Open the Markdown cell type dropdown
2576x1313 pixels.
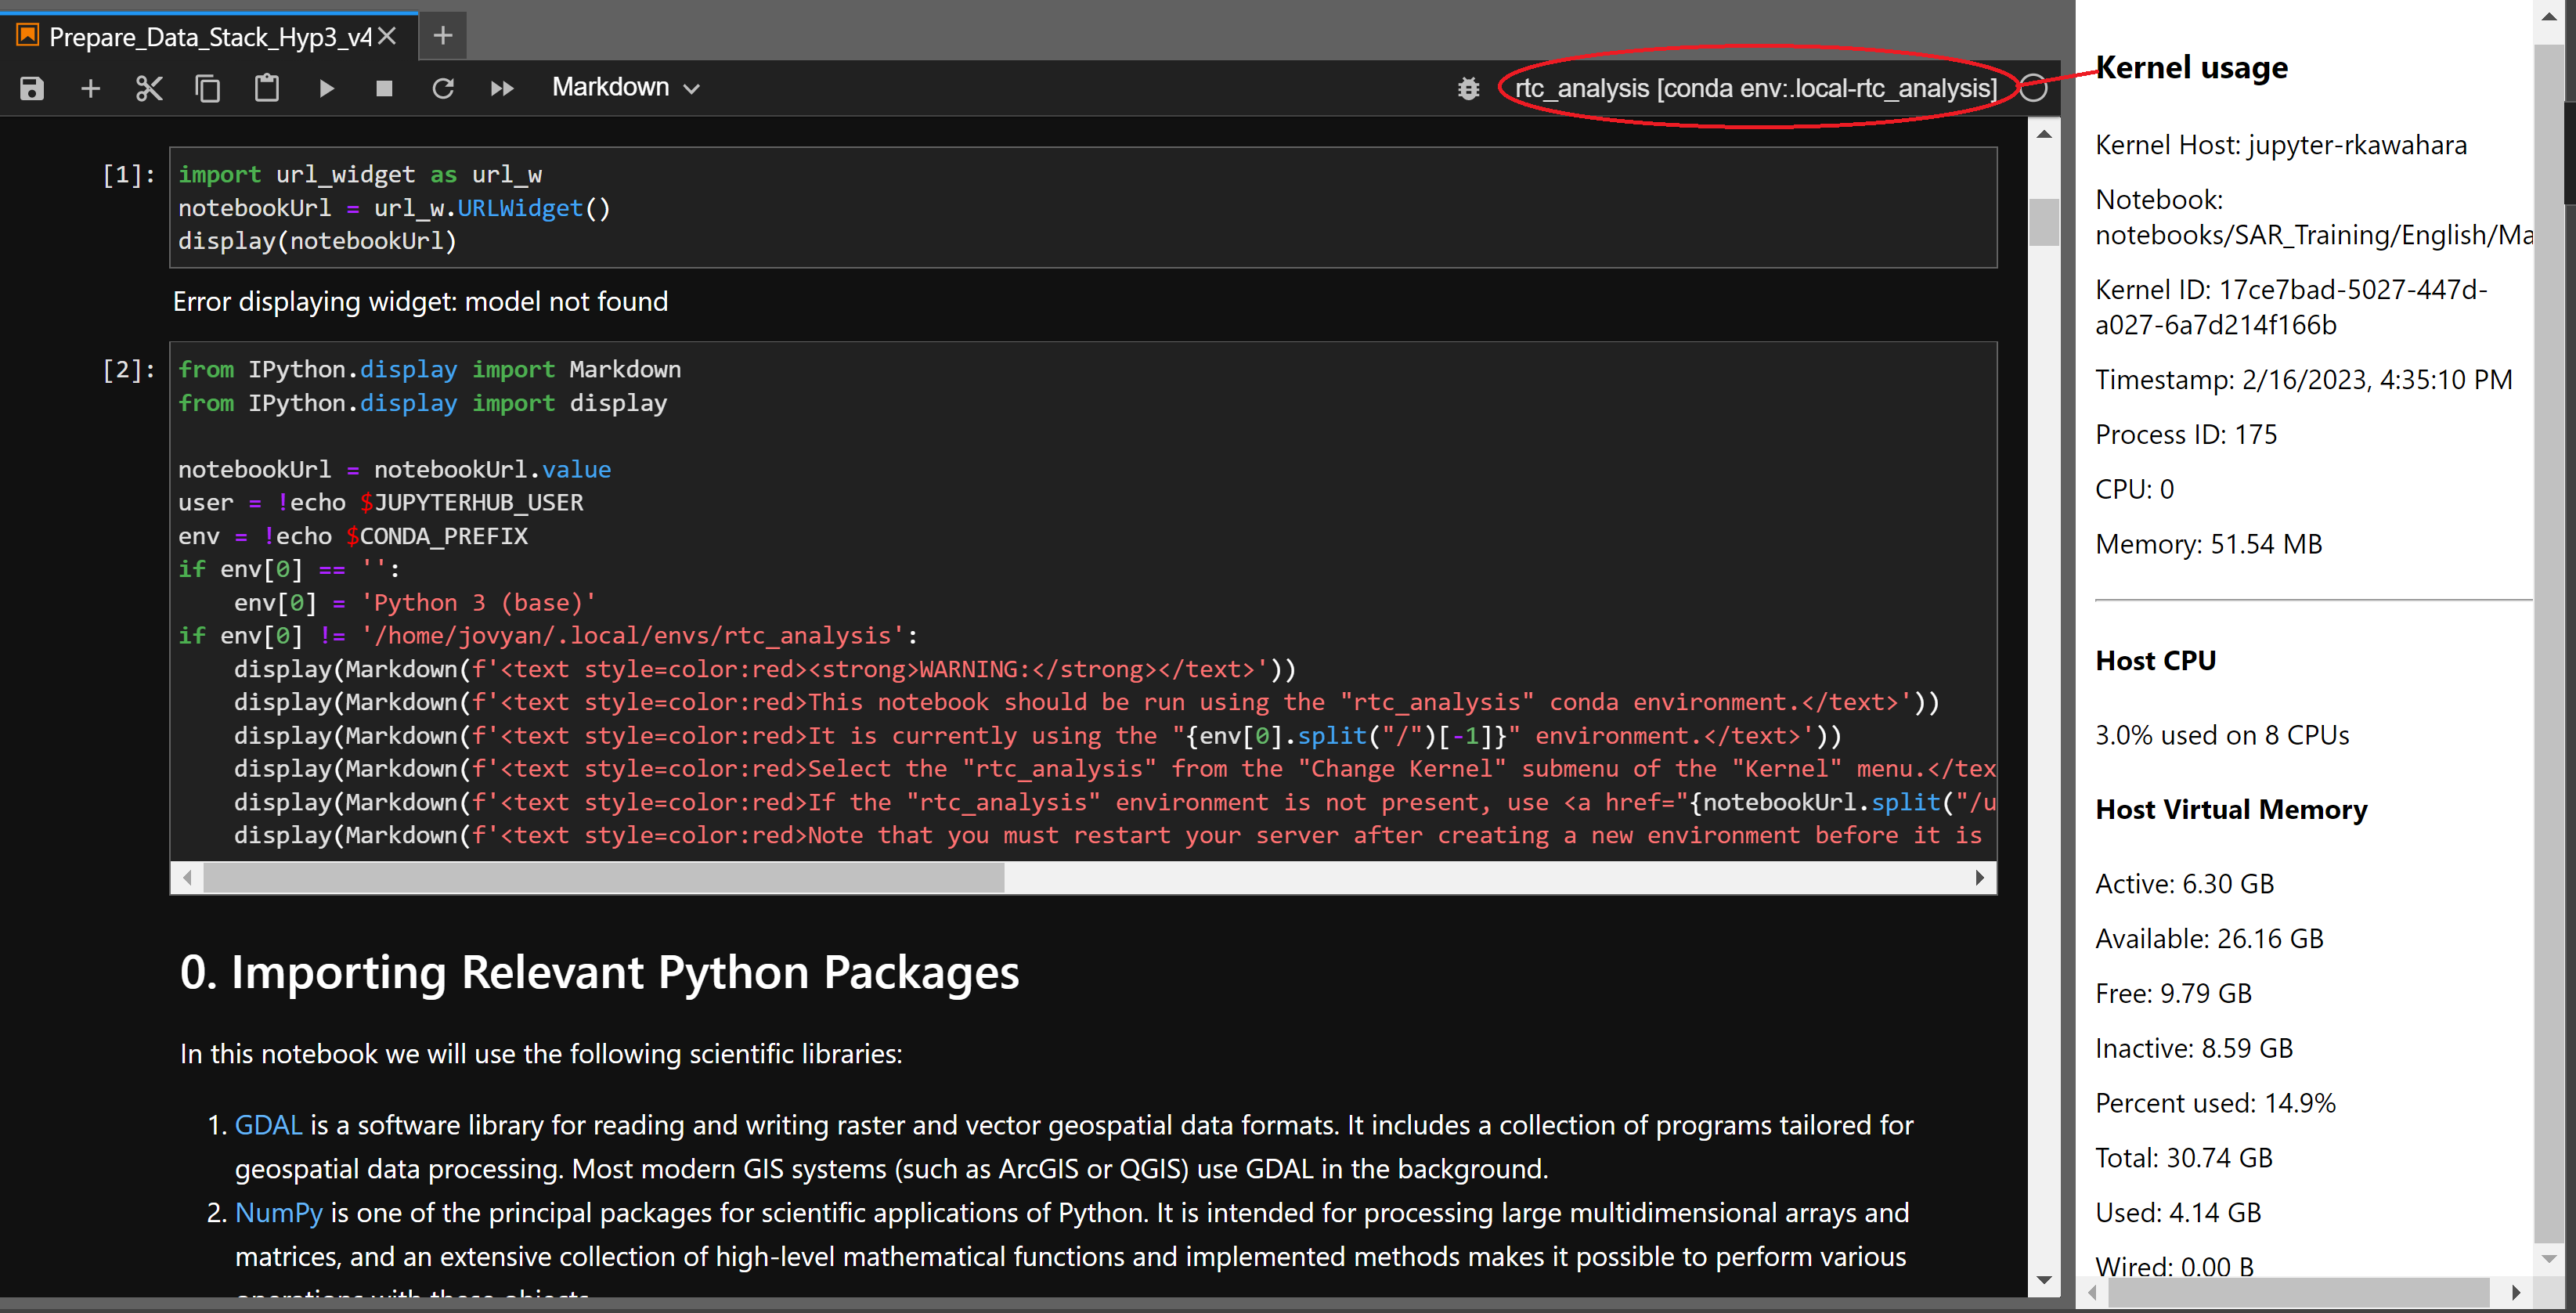point(625,88)
